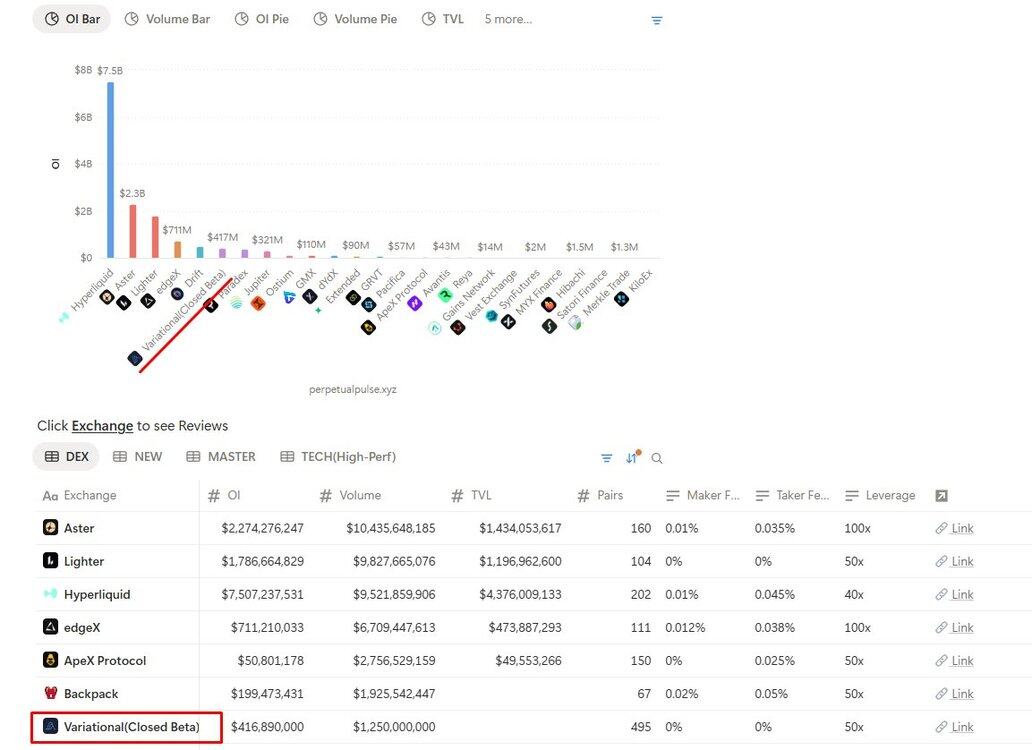
Task: Click the arrow icon in last column header
Action: click(x=941, y=496)
